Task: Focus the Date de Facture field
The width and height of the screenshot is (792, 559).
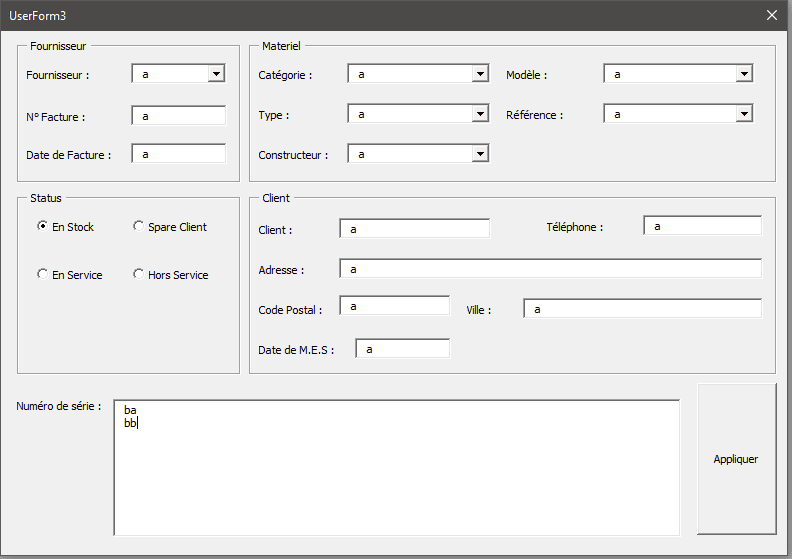Action: pyautogui.click(x=179, y=154)
